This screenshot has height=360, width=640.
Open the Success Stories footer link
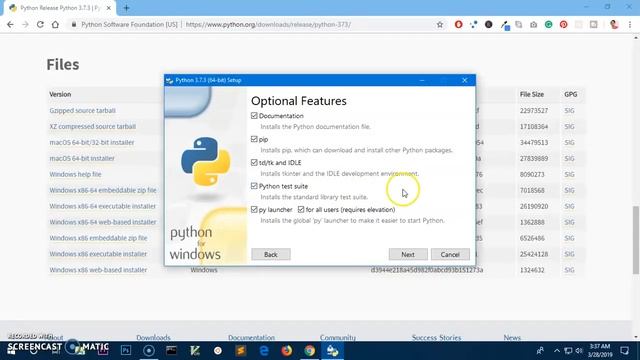click(436, 338)
